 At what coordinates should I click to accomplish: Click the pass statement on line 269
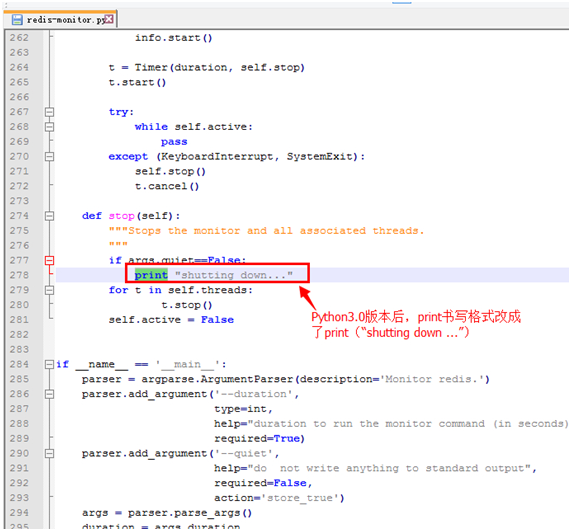(174, 142)
